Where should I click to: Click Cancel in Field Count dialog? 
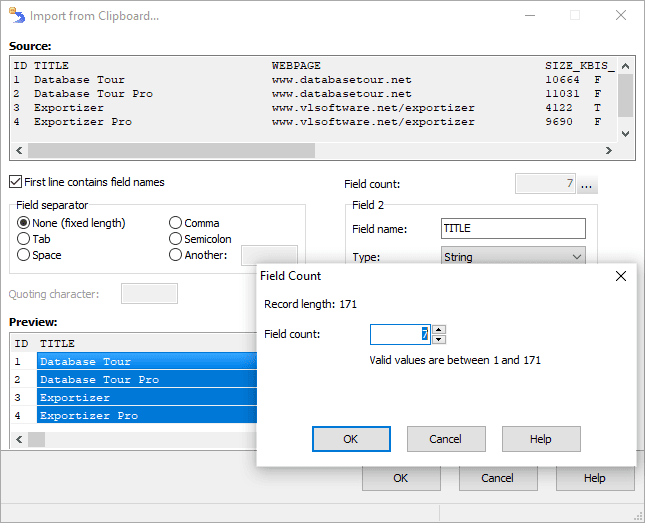point(445,439)
